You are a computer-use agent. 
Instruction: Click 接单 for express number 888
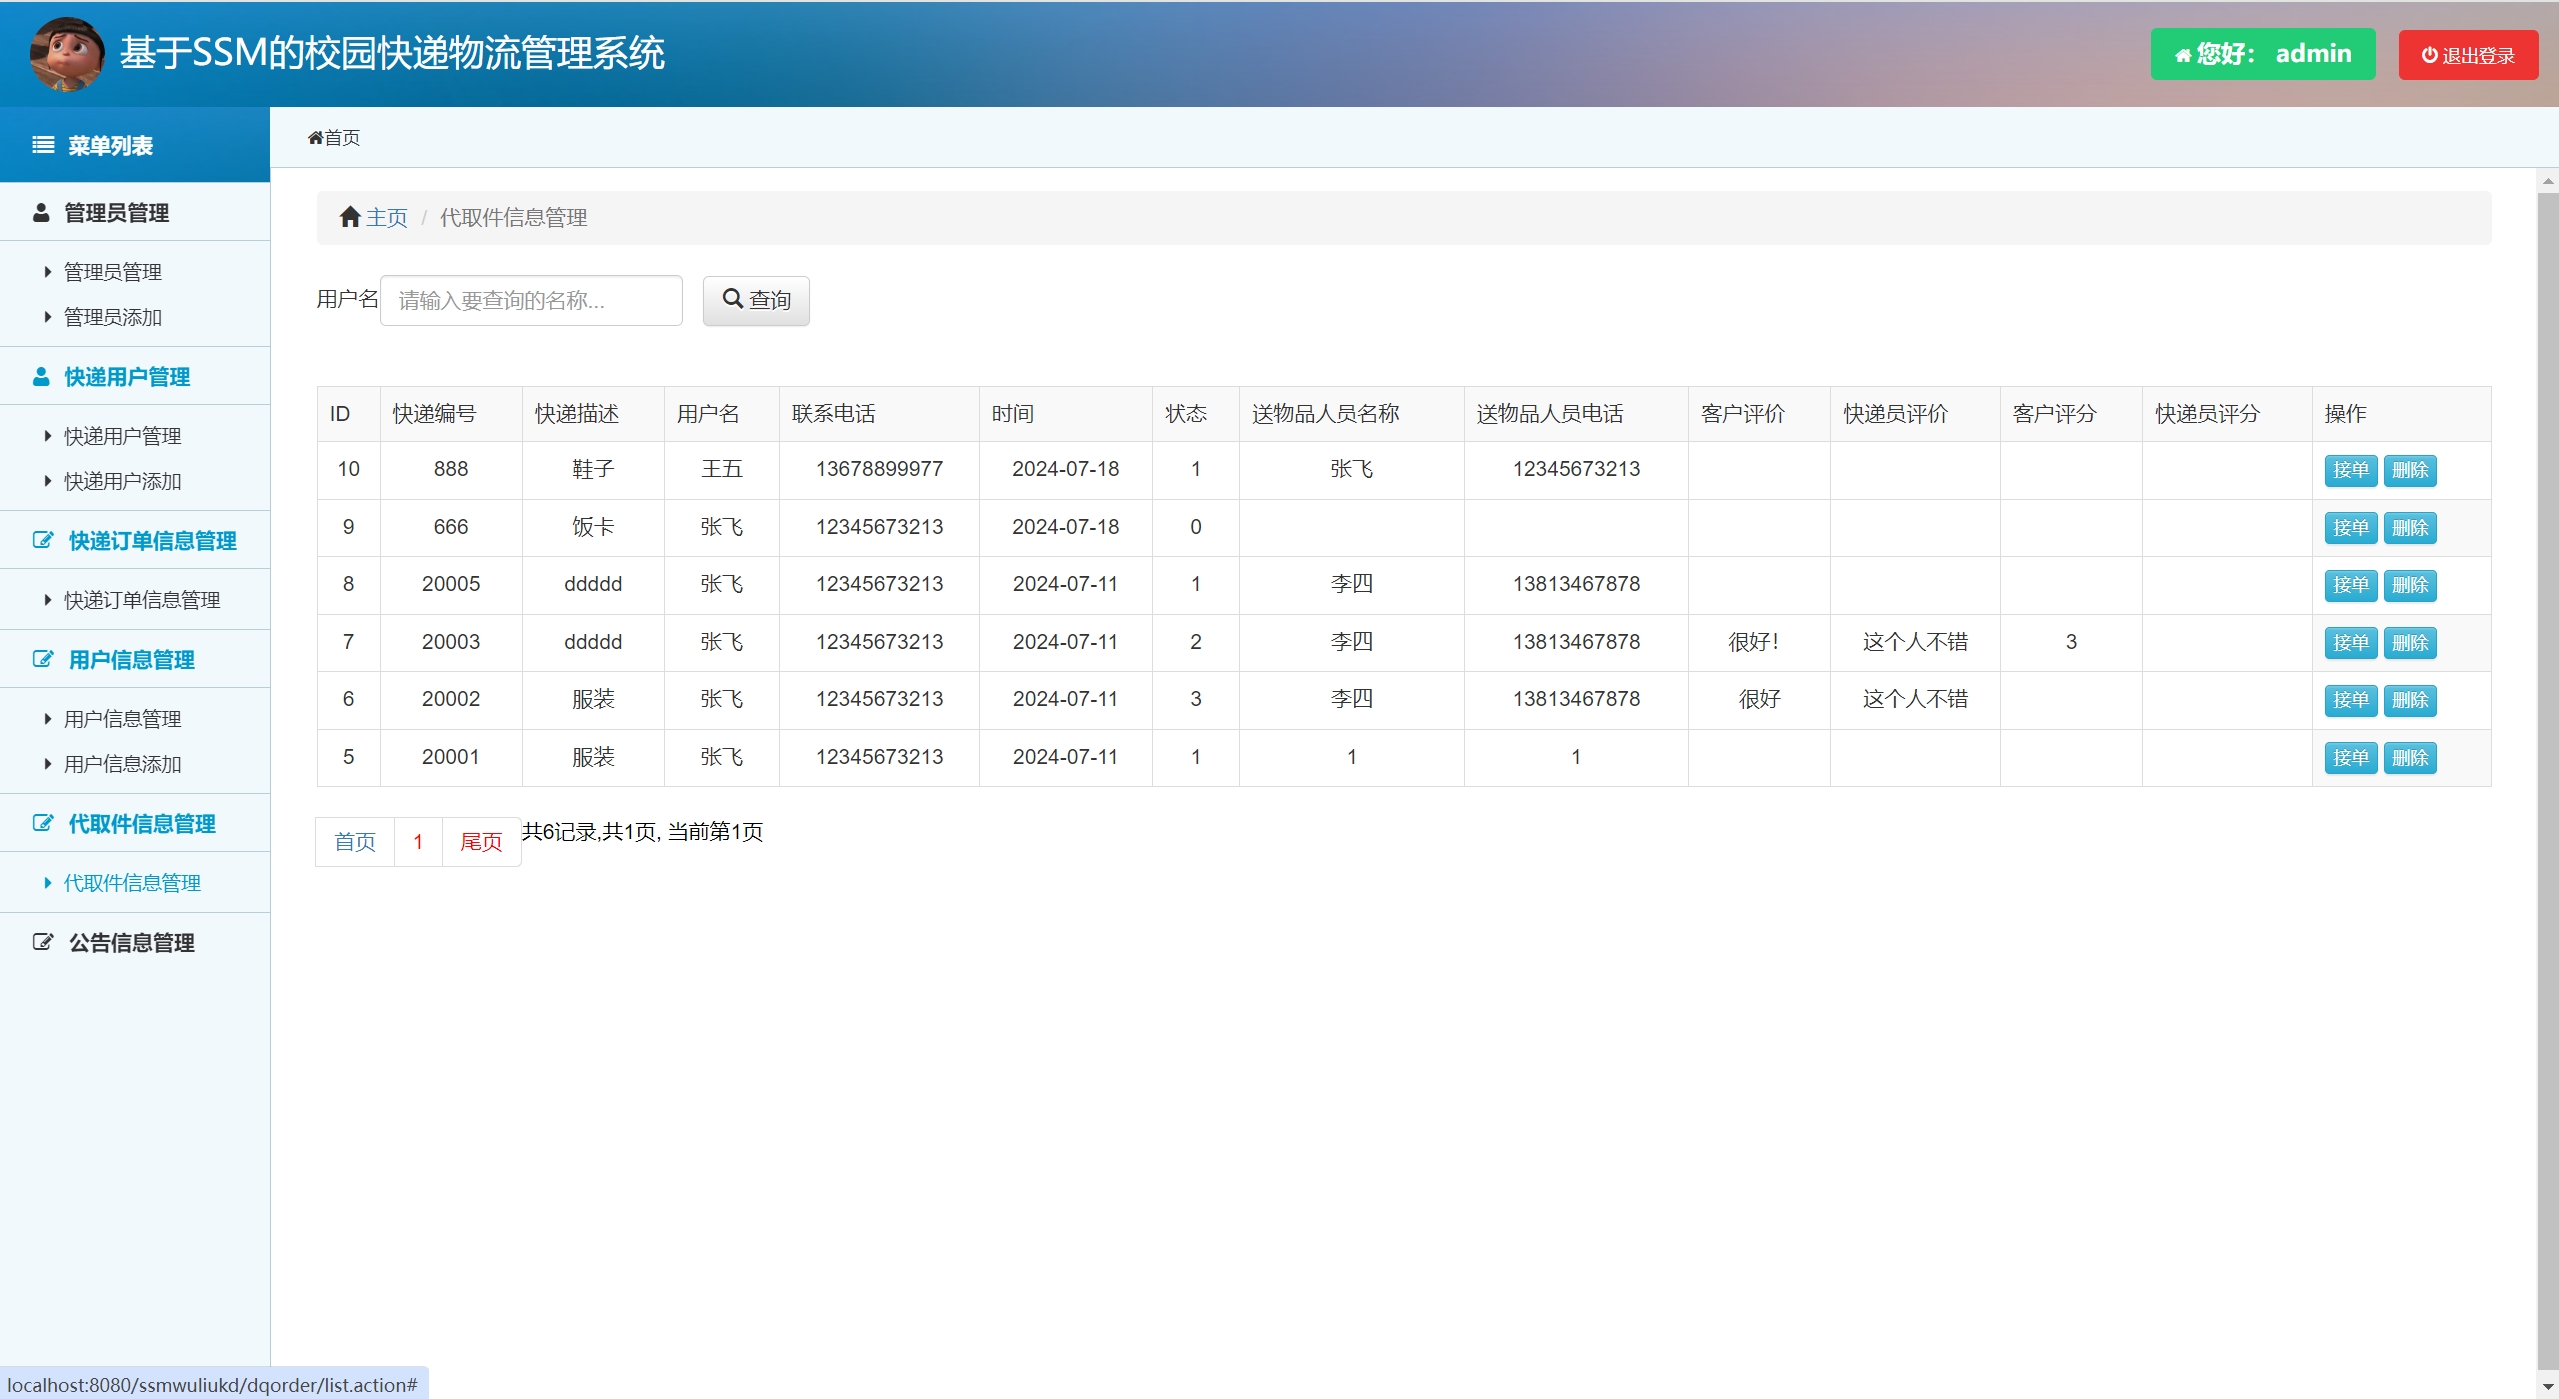click(x=2349, y=470)
